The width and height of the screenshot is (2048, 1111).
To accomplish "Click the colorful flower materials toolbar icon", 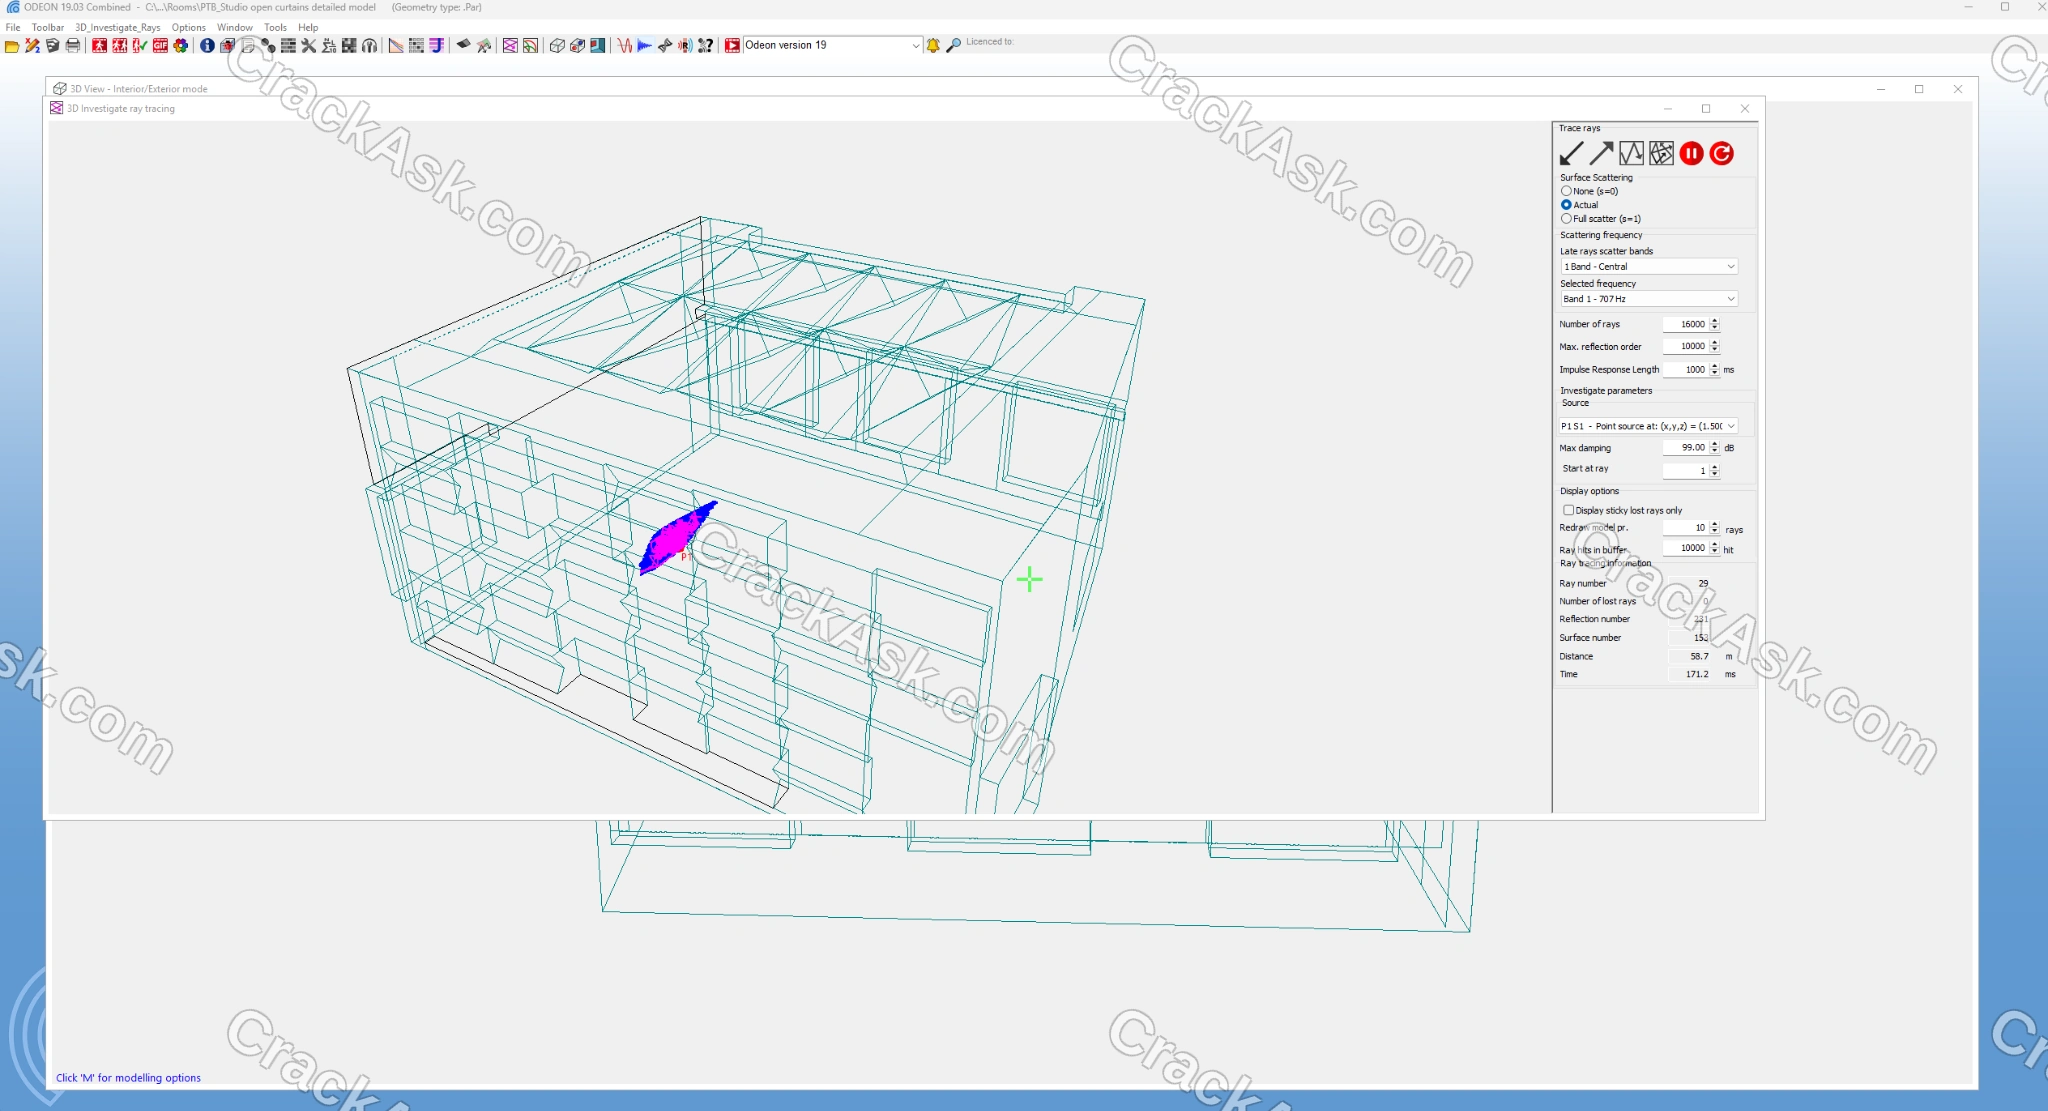I will [x=180, y=46].
